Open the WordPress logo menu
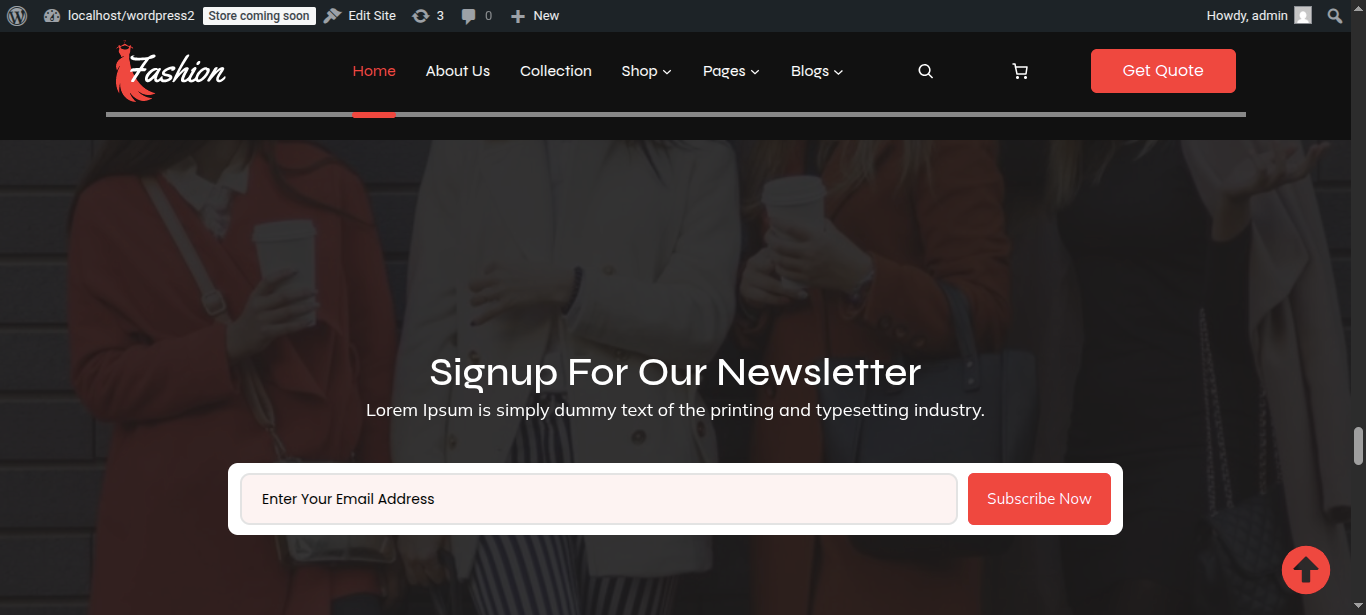 tap(17, 16)
